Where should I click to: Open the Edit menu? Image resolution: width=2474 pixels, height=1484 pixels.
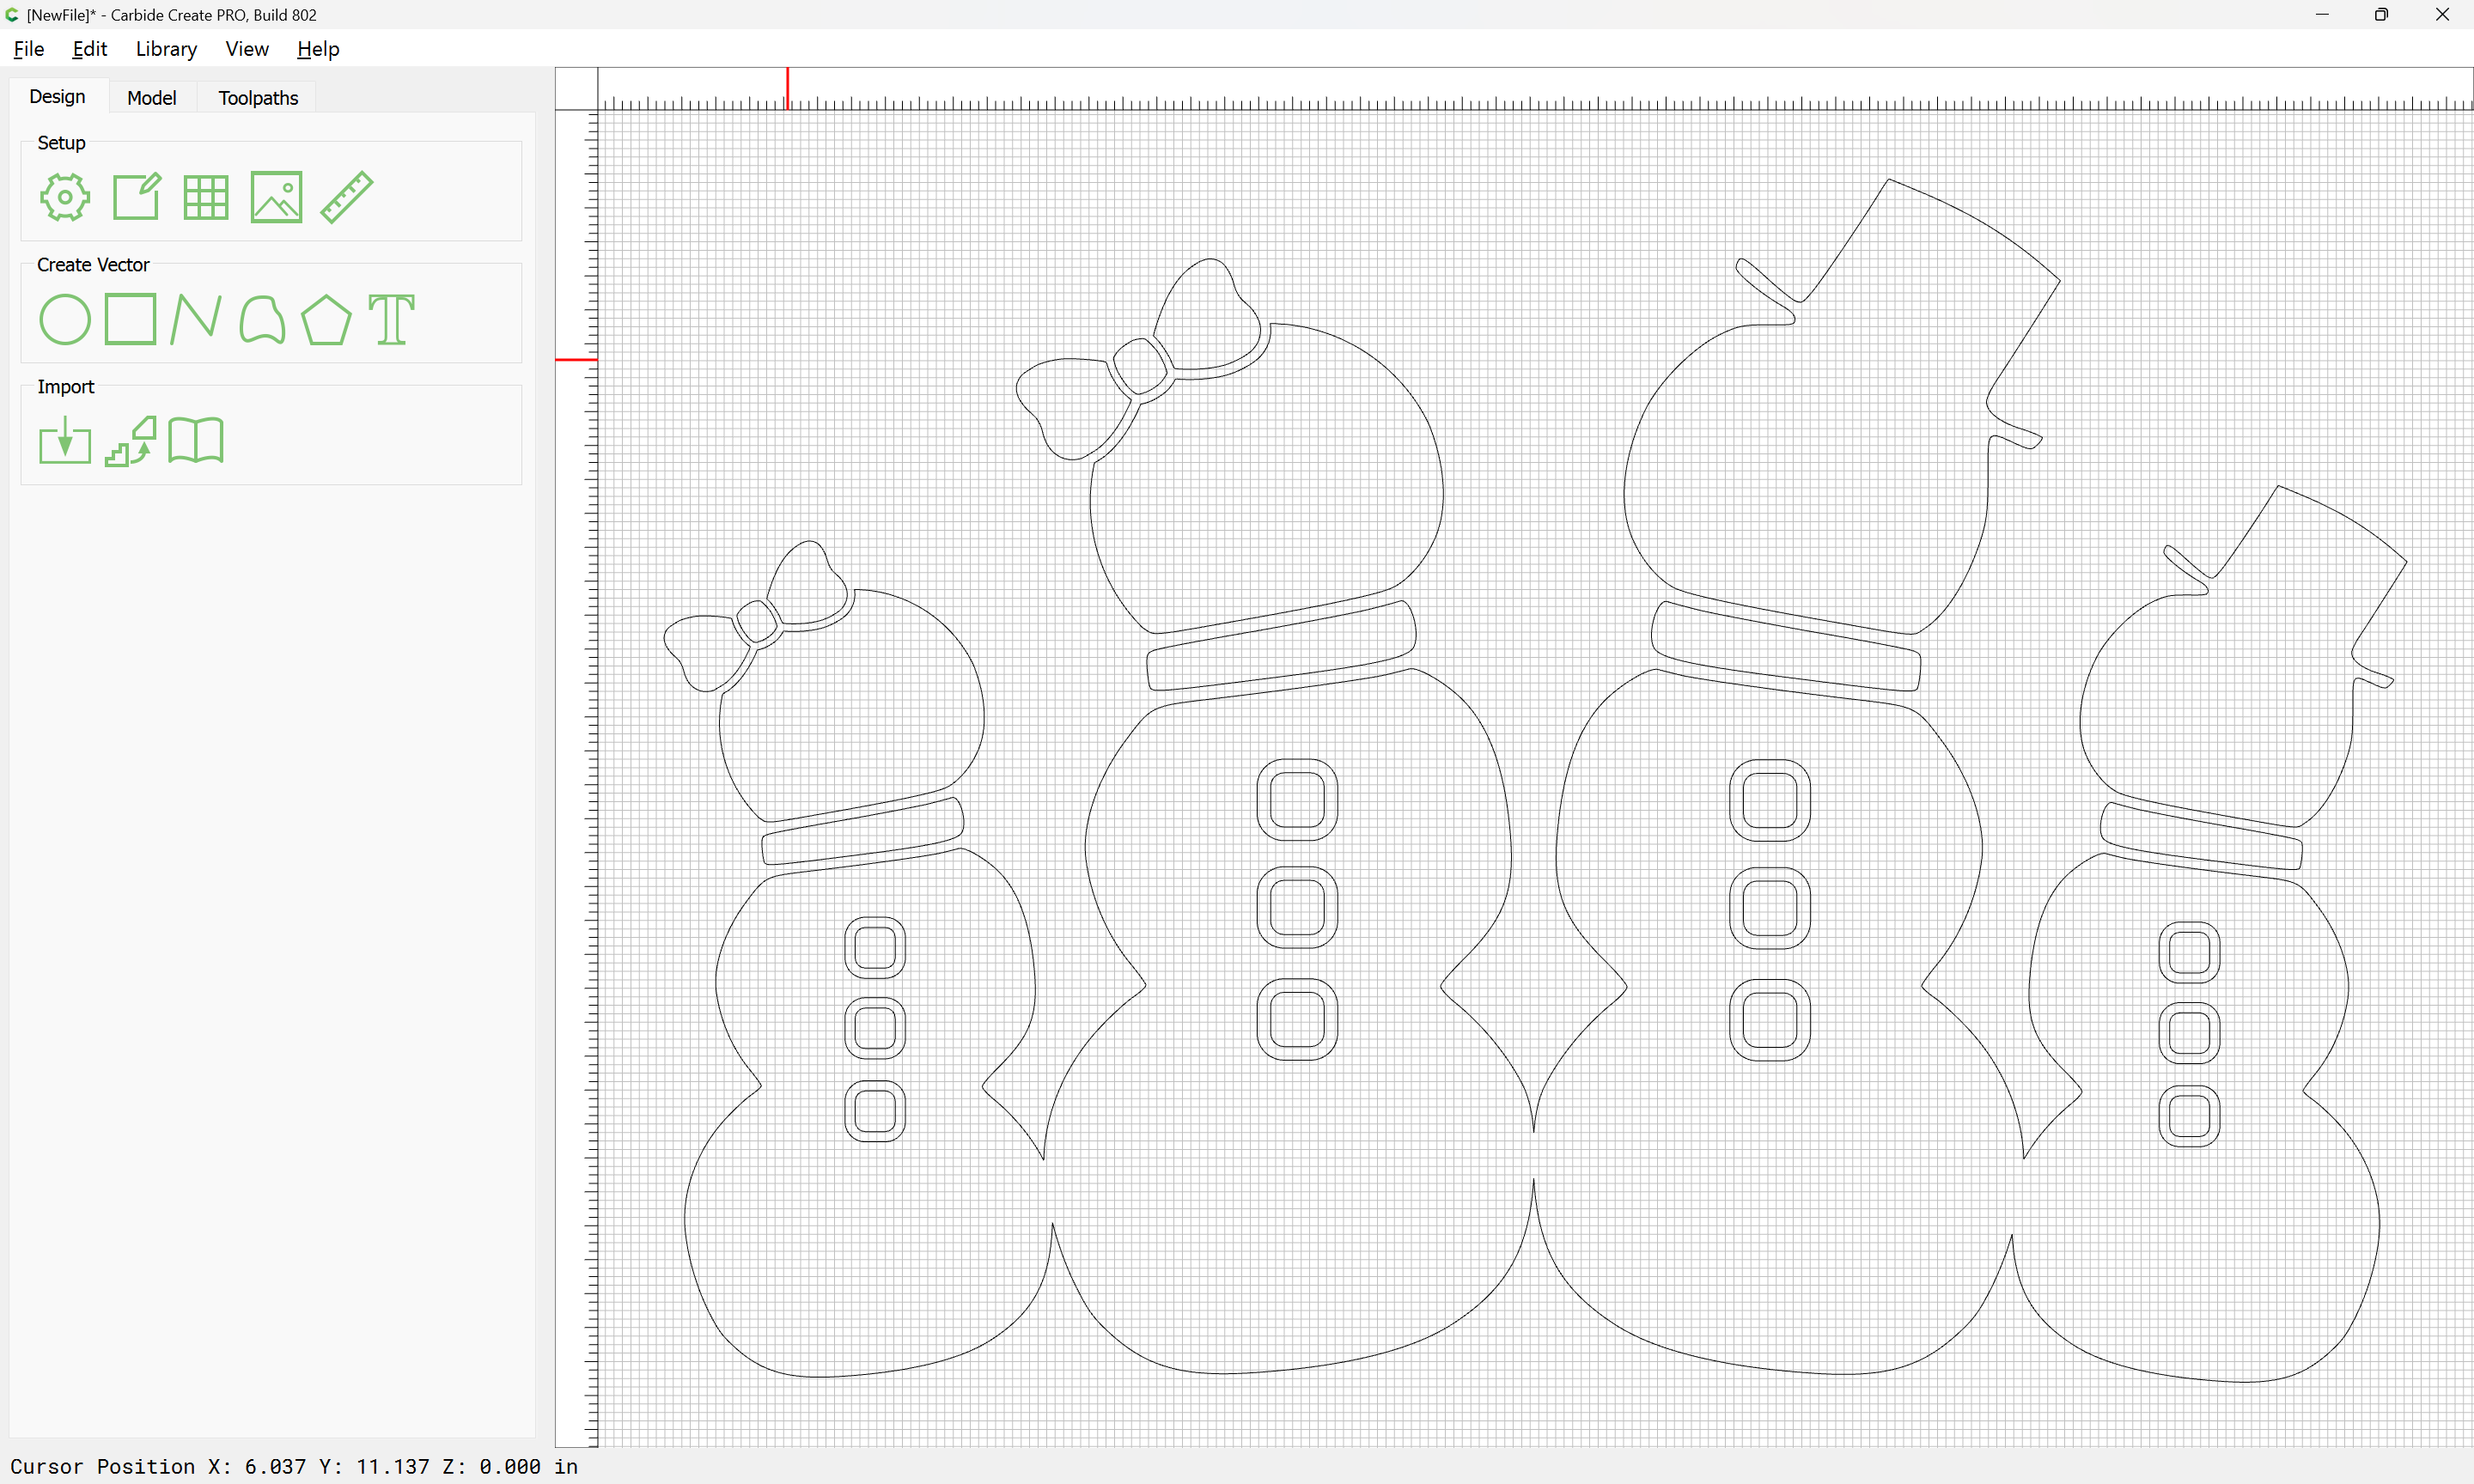90,49
